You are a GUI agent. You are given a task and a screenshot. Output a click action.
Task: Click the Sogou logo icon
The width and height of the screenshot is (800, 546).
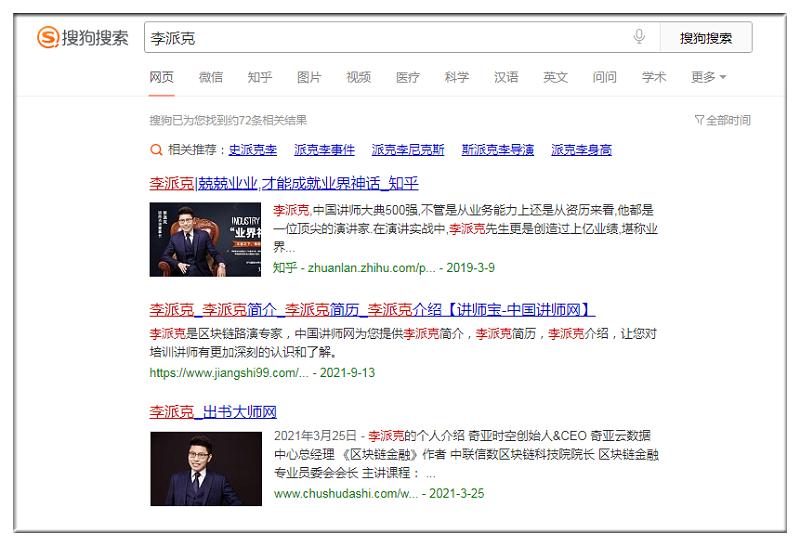click(48, 38)
